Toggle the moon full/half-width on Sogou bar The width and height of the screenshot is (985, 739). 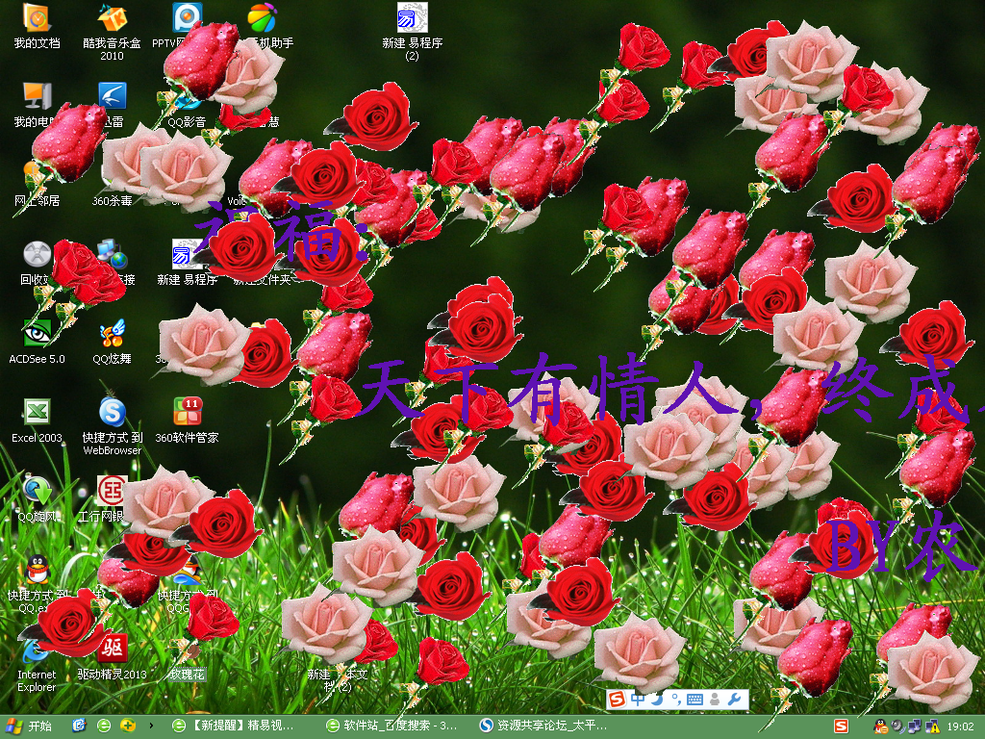(x=656, y=699)
